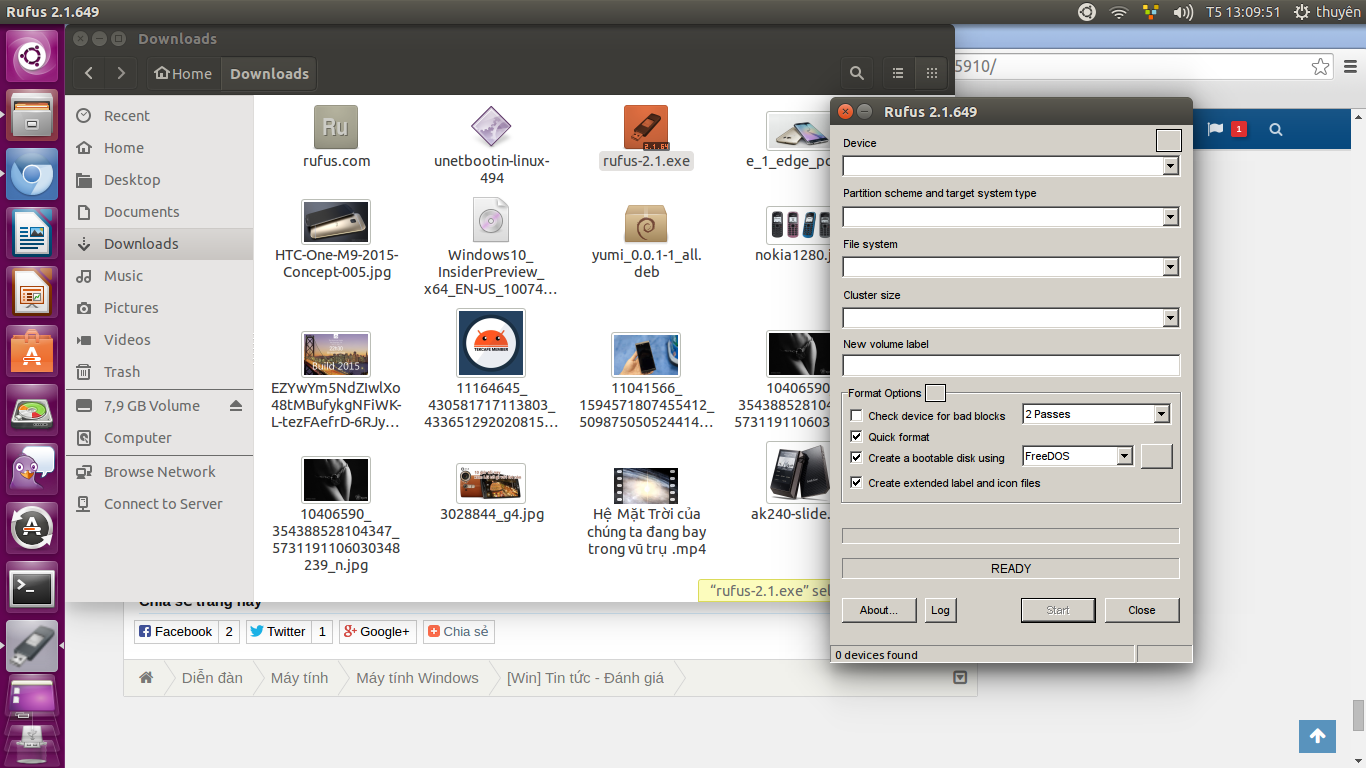Toggle Create a bootable disk using
1366x768 pixels.
pos(856,458)
